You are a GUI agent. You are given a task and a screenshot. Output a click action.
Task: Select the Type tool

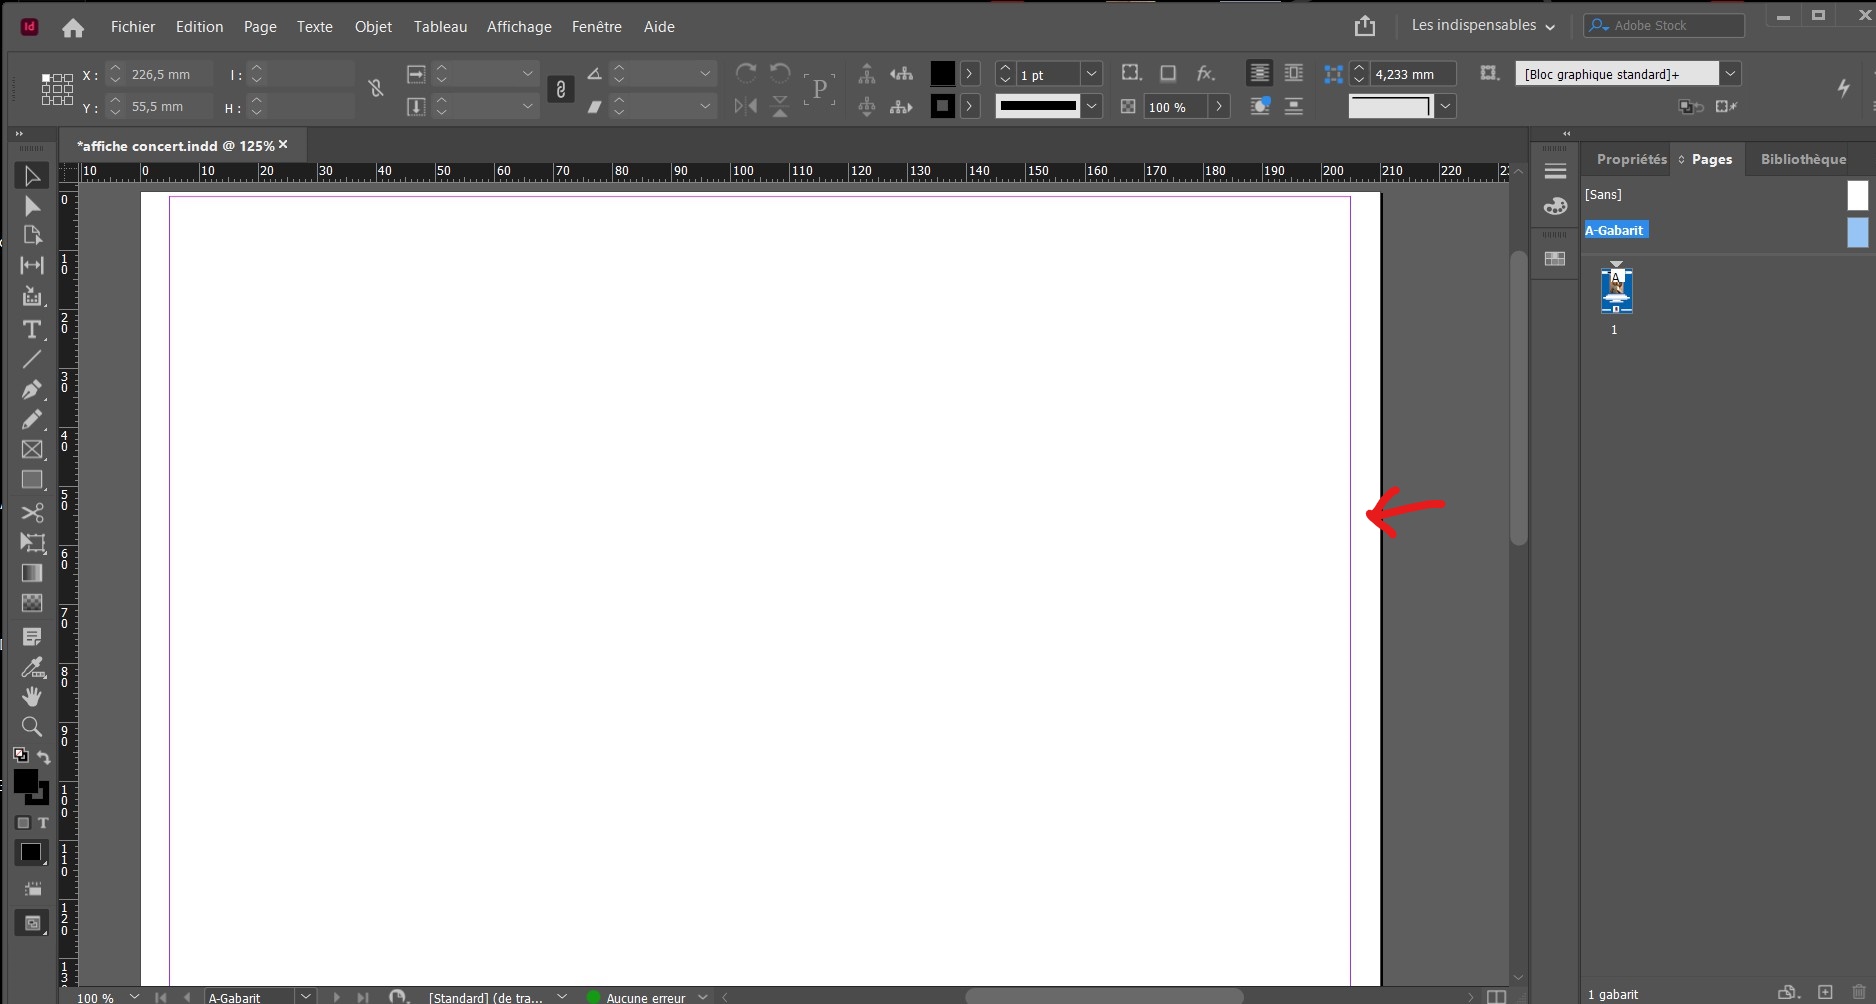tap(31, 329)
